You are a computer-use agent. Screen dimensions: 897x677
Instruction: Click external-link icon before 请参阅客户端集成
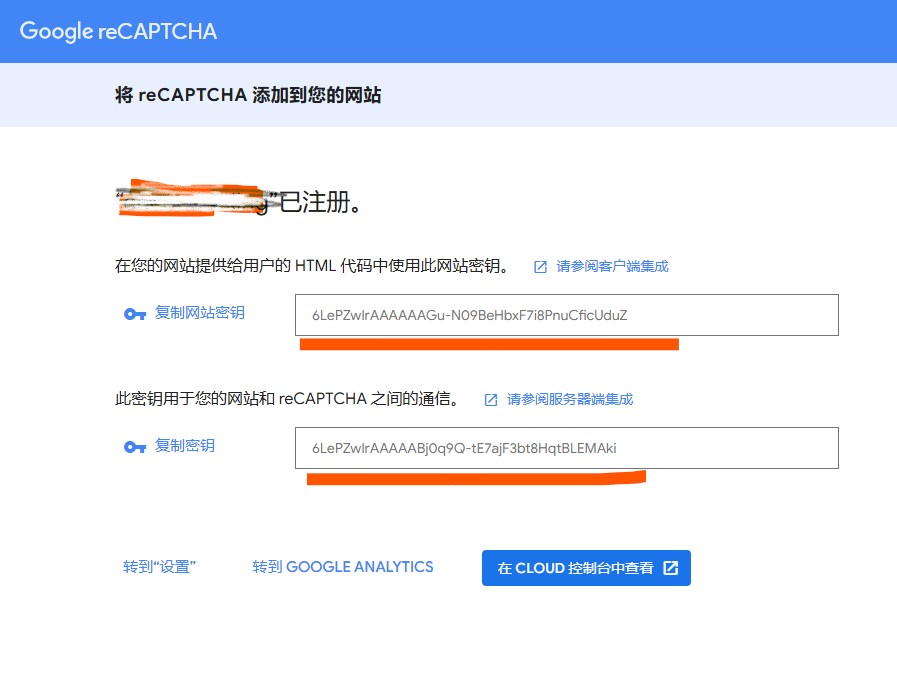[540, 267]
